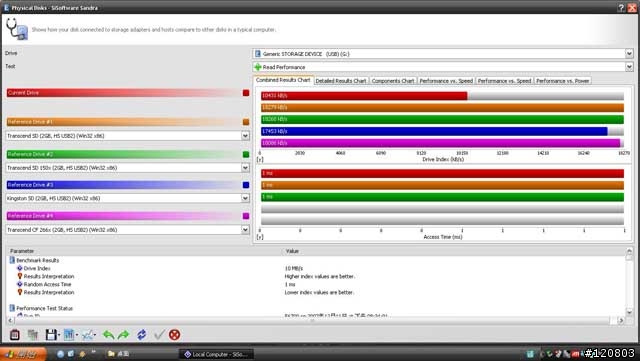
Task: Click the Benchmark Results section icon
Action: pos(12,260)
